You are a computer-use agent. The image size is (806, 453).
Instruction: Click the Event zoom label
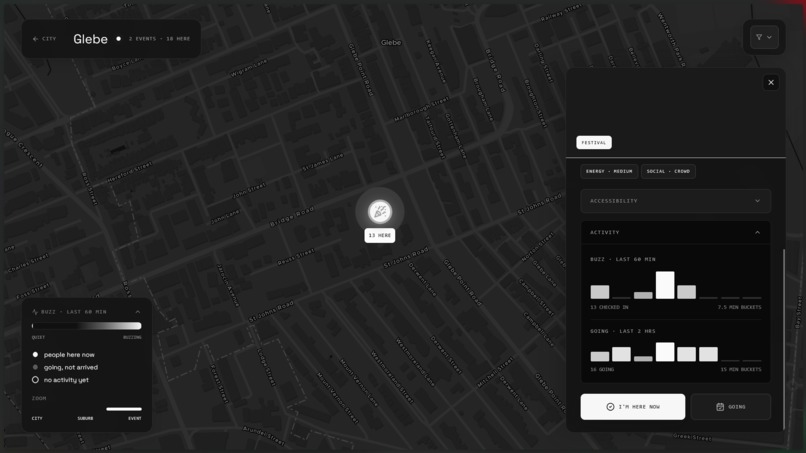point(135,419)
